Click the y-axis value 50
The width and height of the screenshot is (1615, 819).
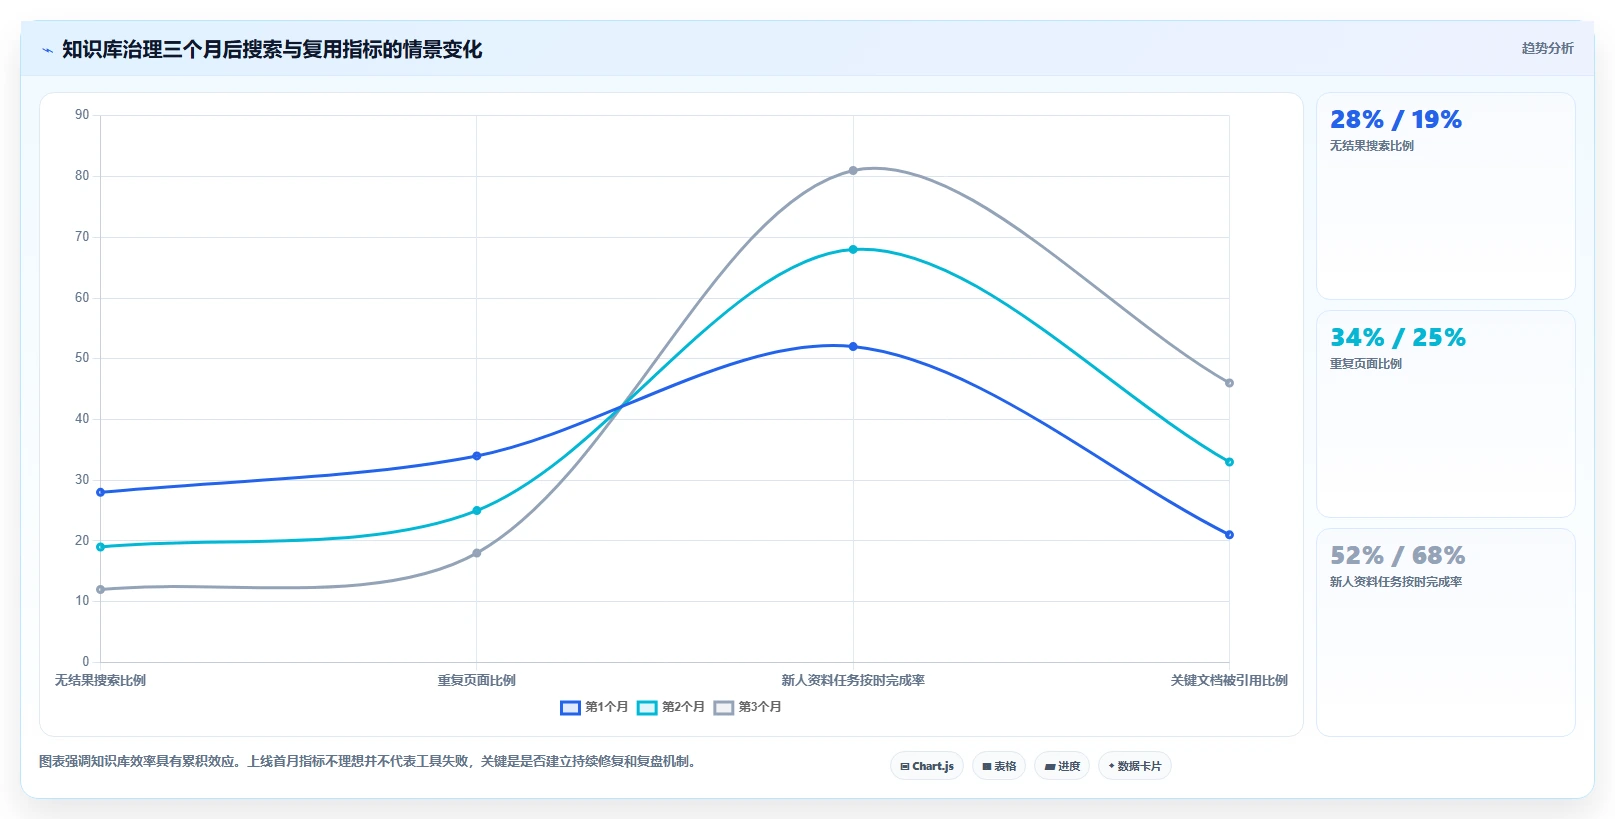tap(82, 358)
